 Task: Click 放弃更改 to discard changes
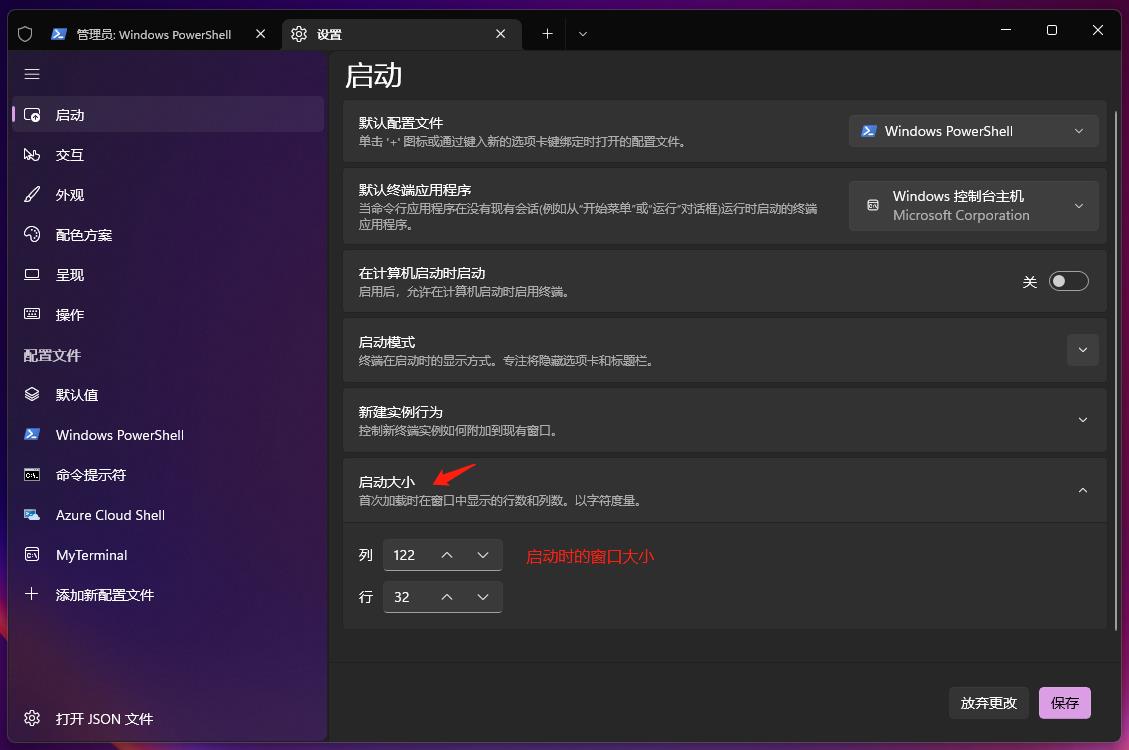[x=988, y=703]
